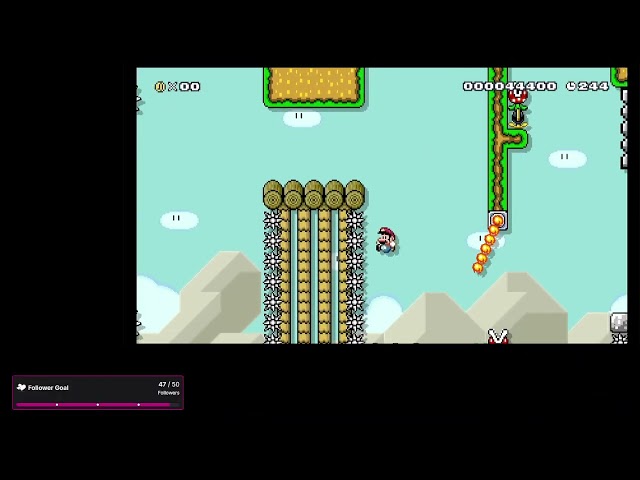
Task: Click the timer clock icon
Action: coord(571,86)
